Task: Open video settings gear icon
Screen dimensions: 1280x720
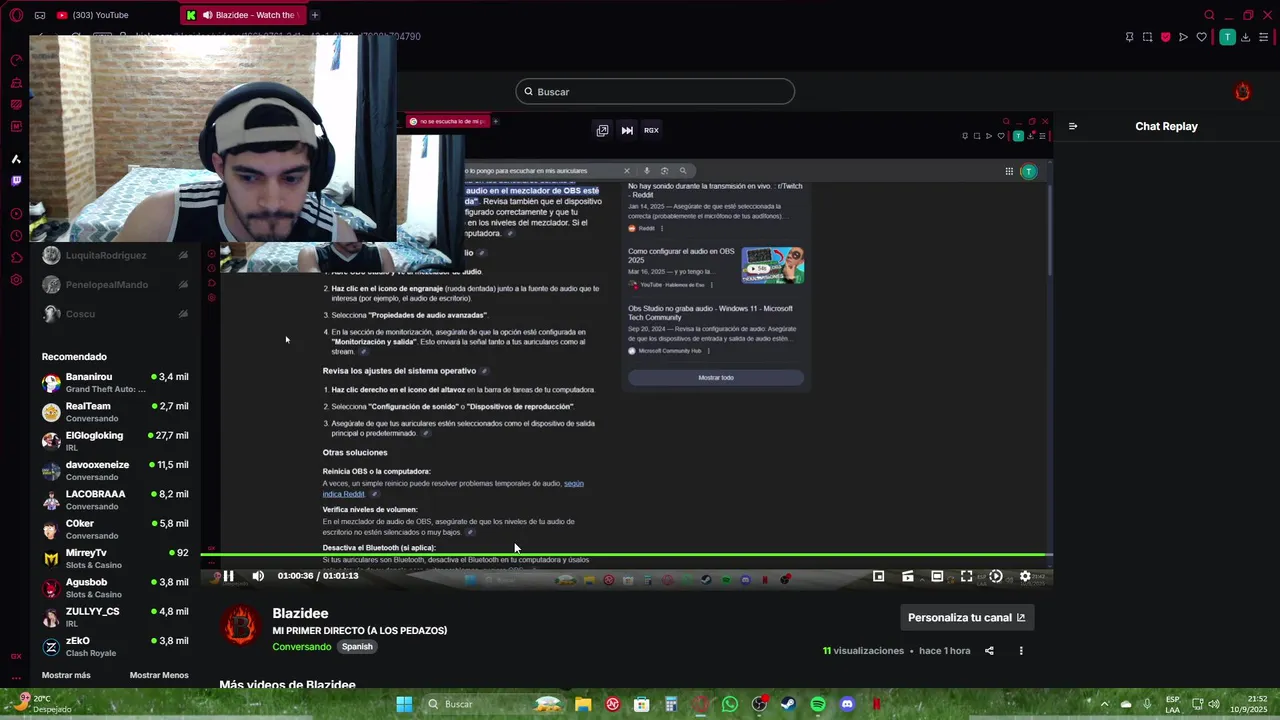Action: 1025,576
